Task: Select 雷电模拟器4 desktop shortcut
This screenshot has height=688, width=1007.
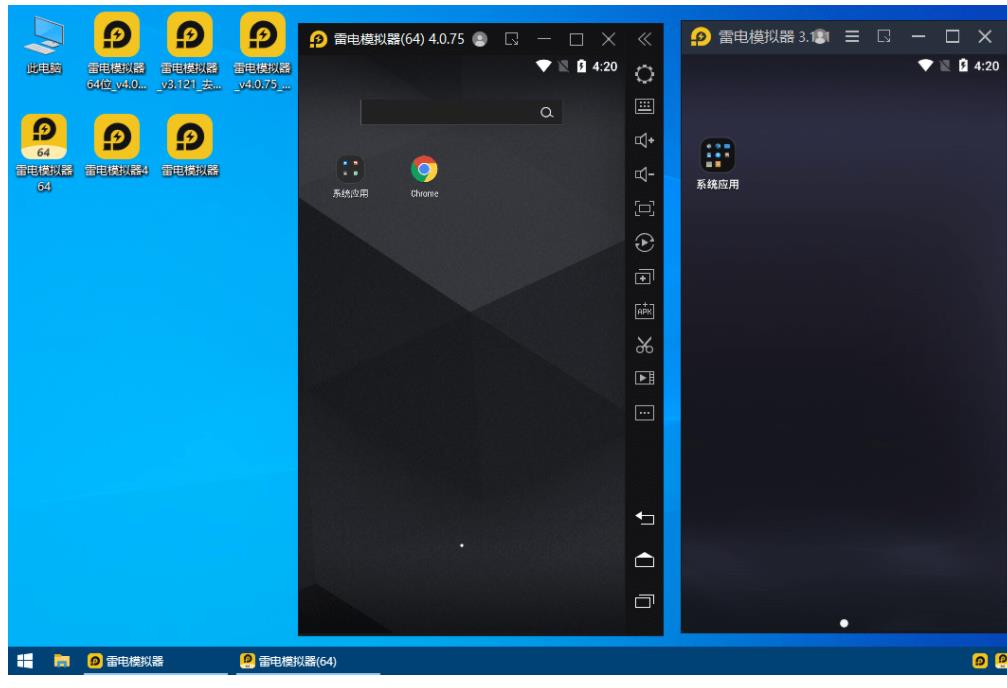Action: [x=116, y=145]
